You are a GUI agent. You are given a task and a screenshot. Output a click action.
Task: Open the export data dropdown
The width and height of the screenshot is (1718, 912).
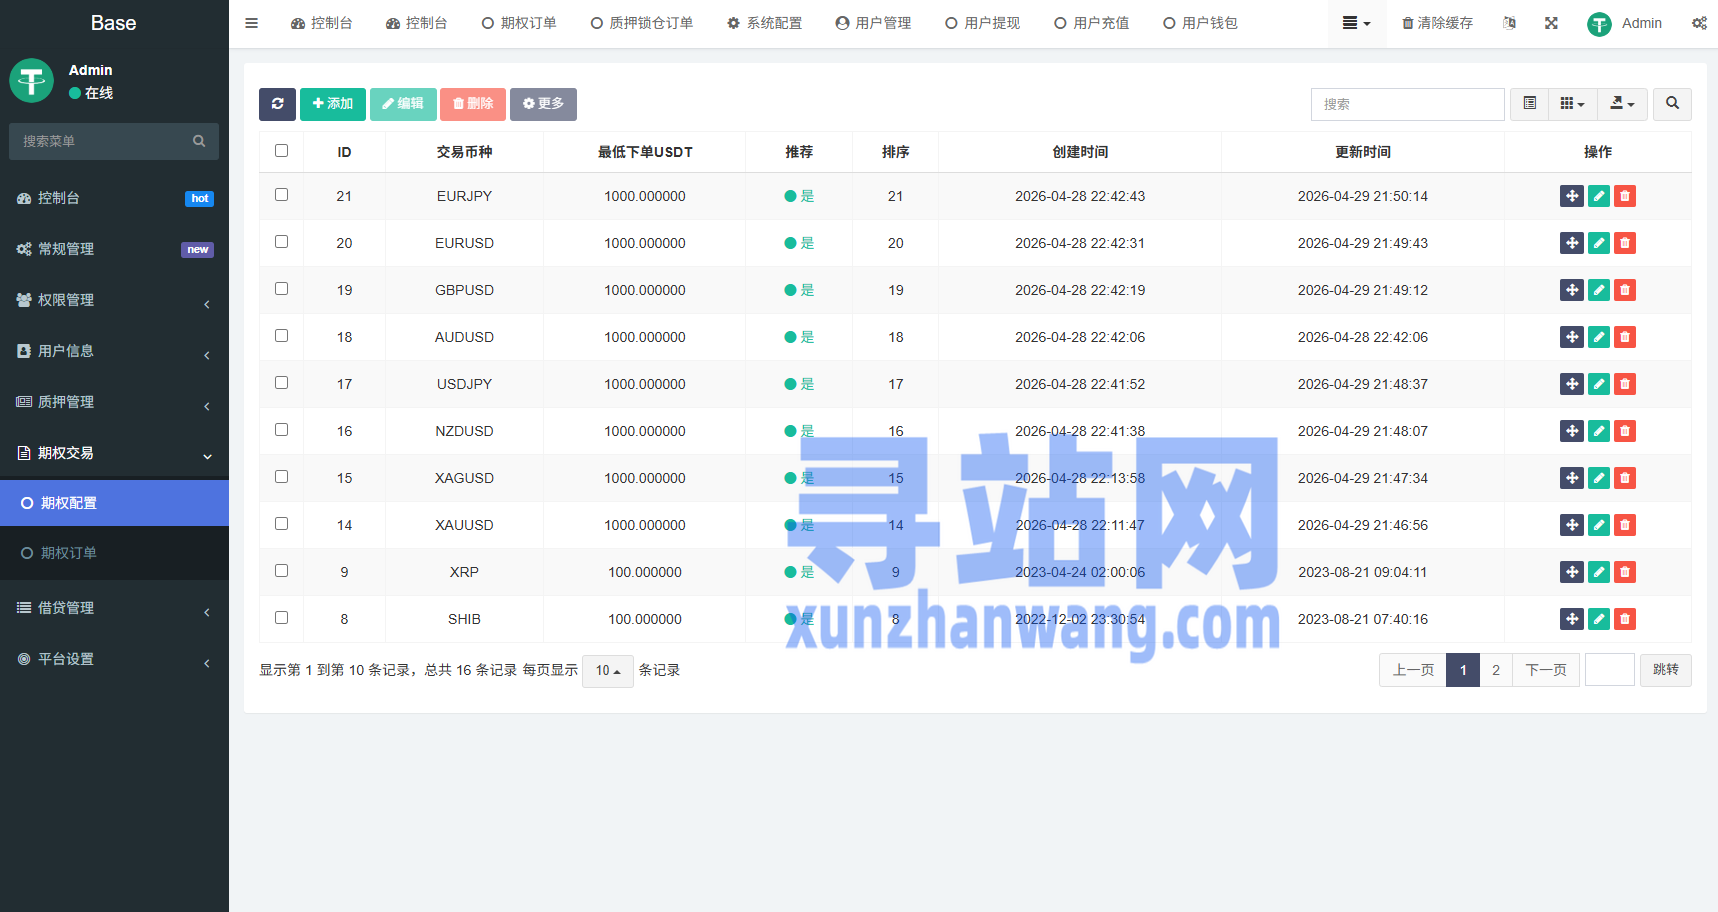click(x=1622, y=104)
